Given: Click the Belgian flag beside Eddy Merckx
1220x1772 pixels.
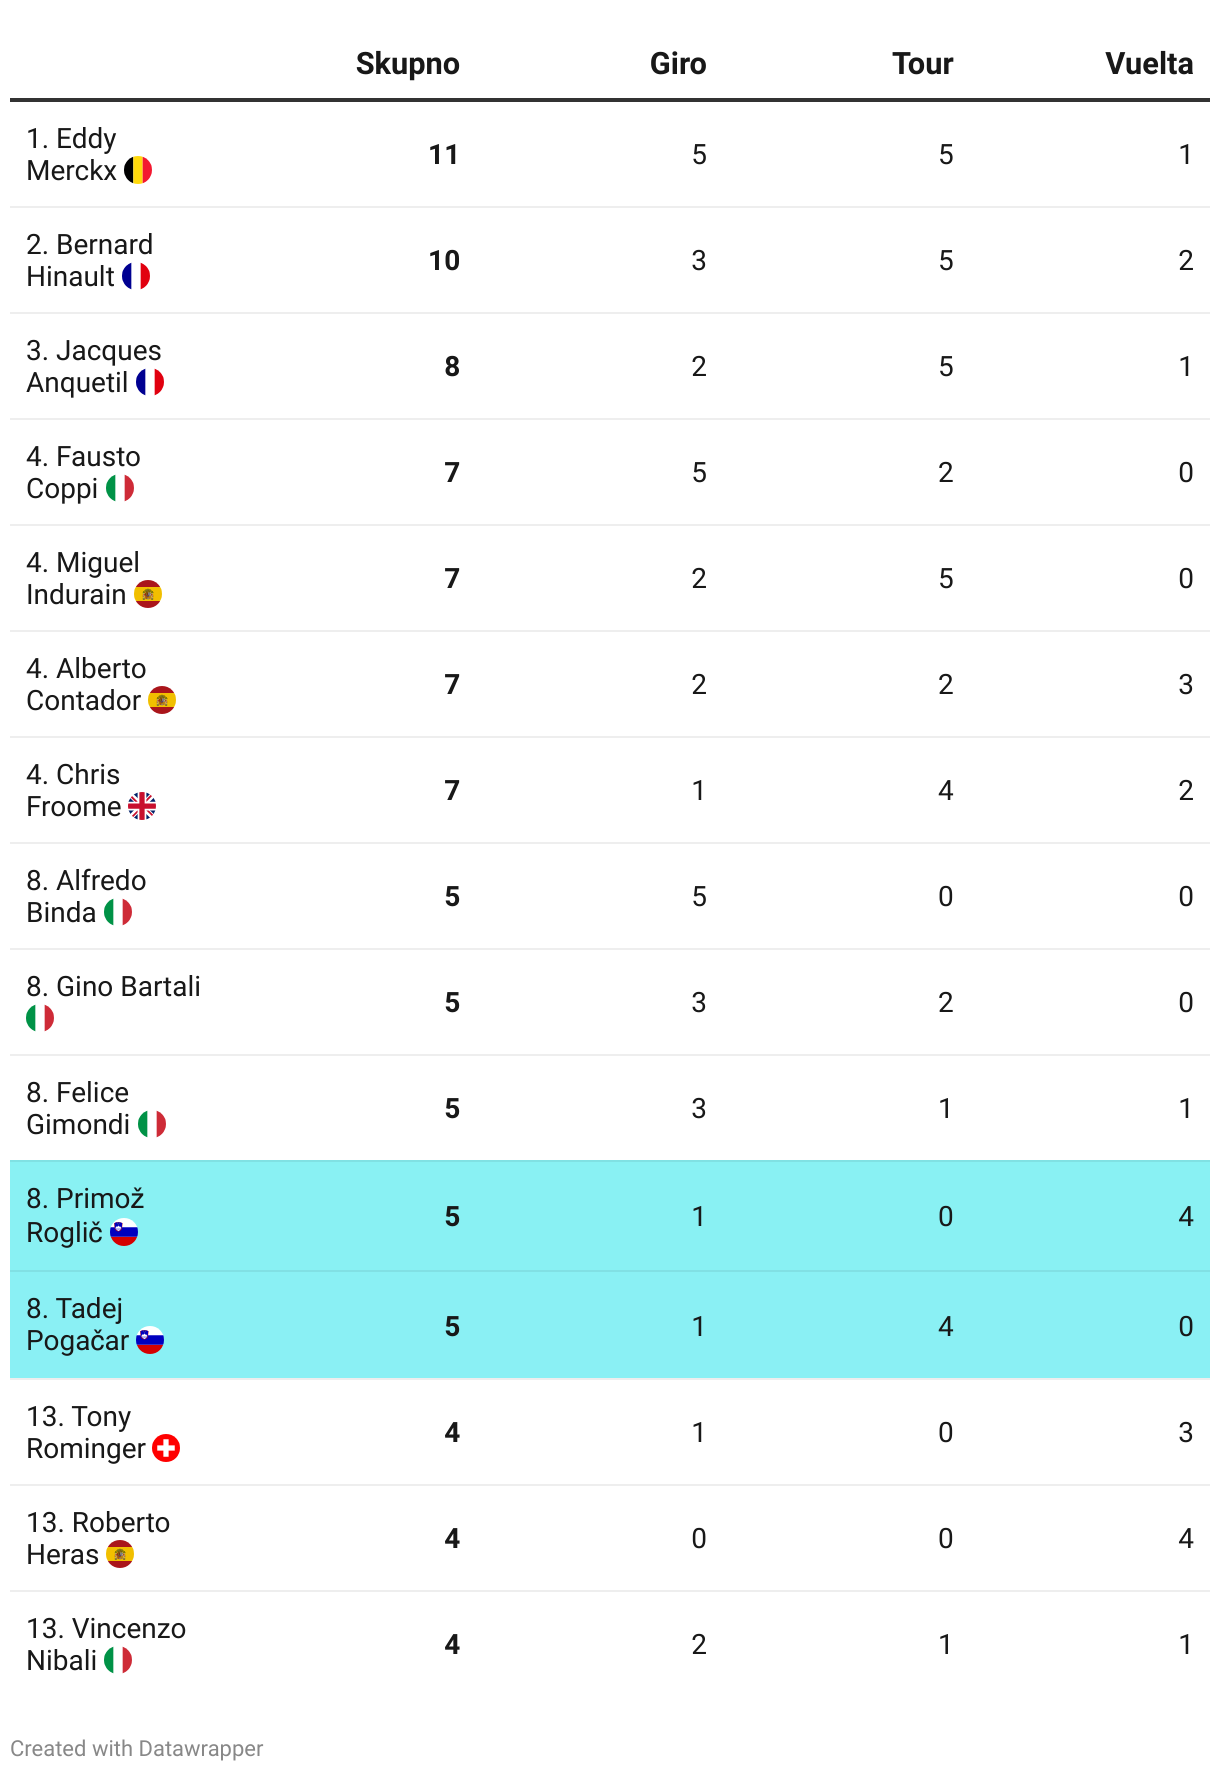Looking at the screenshot, I should 138,170.
